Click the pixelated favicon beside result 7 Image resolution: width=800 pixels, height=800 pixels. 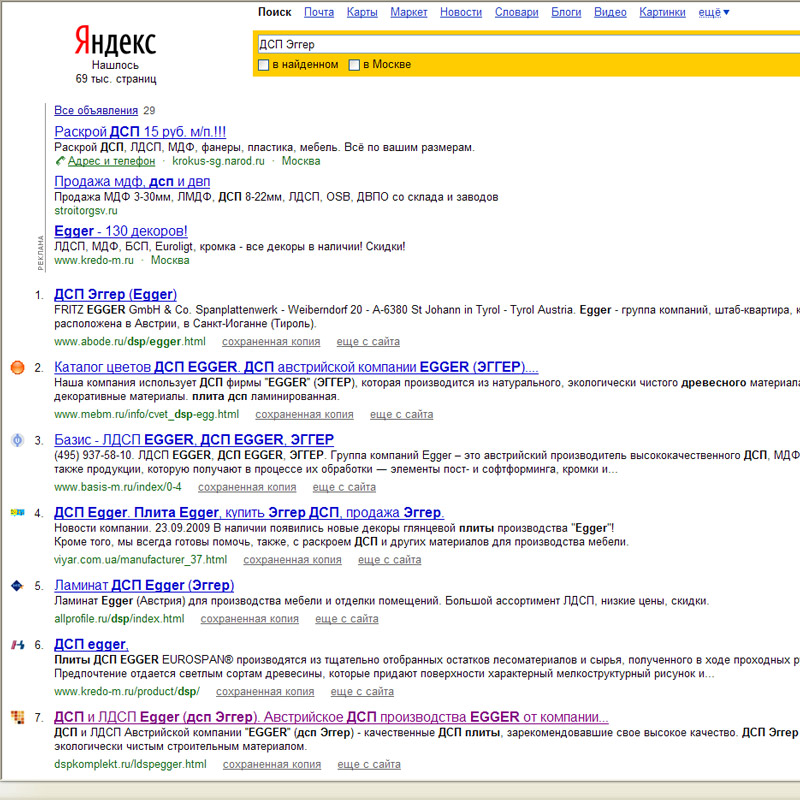17,717
